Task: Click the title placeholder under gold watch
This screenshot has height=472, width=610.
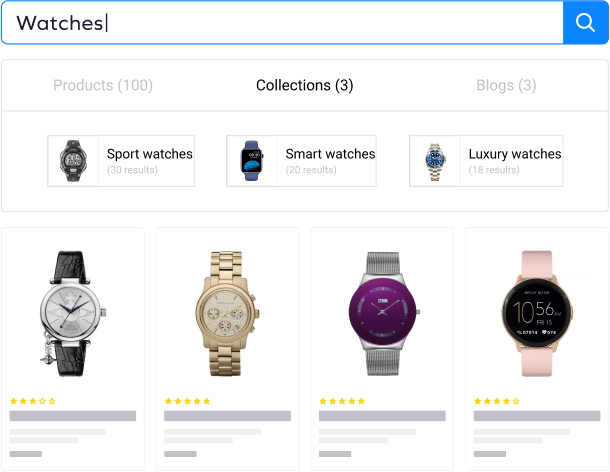Action: [x=227, y=416]
